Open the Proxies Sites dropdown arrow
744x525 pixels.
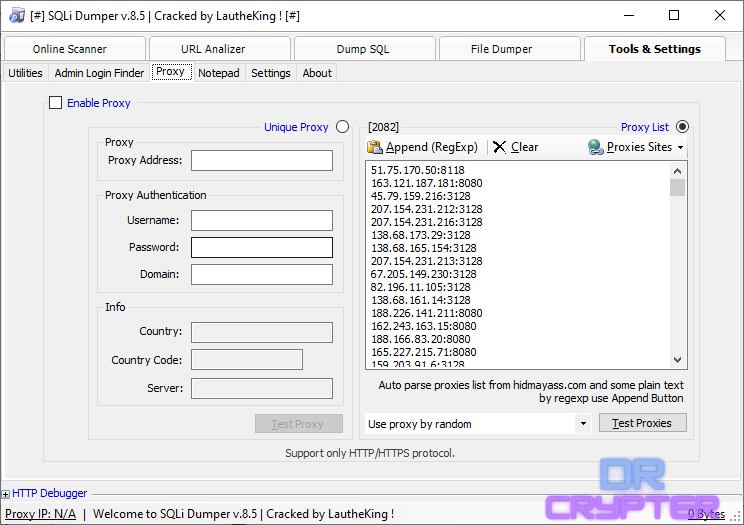pyautogui.click(x=680, y=148)
